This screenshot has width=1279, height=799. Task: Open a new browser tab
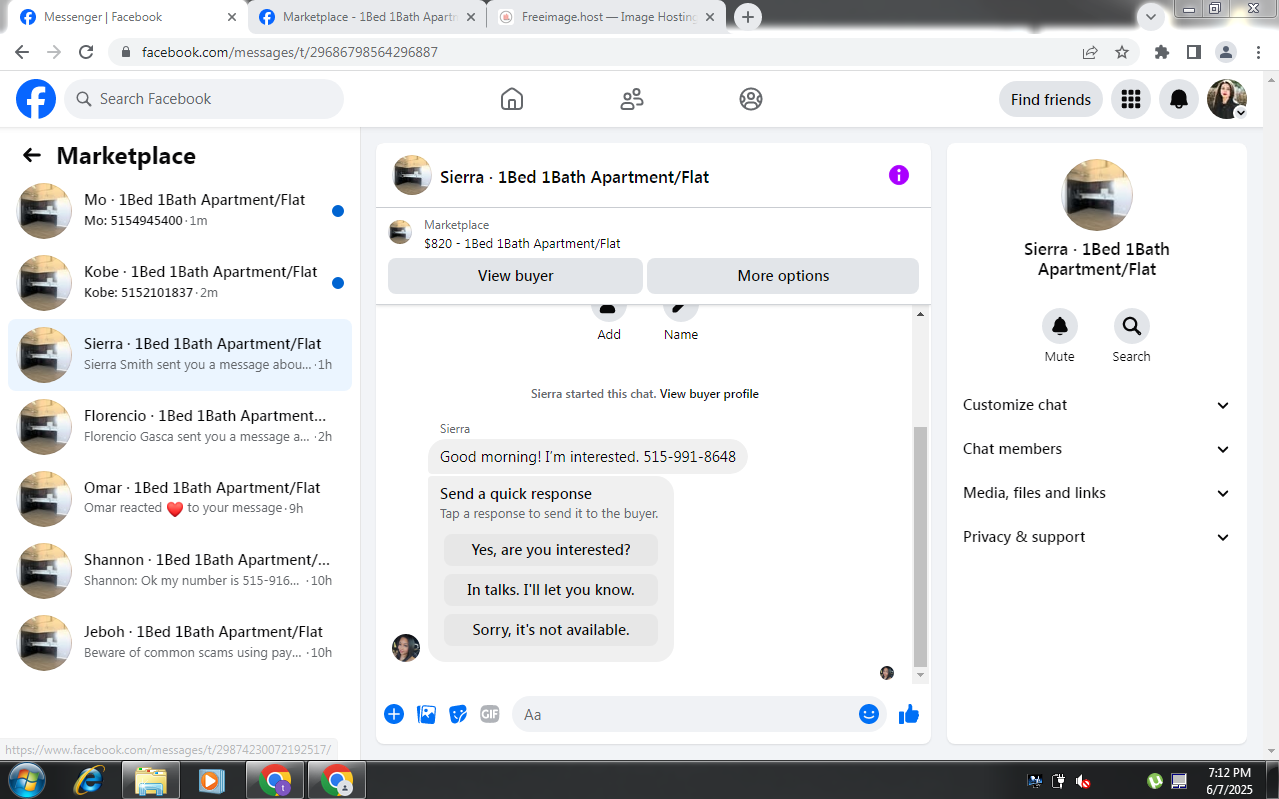click(747, 17)
